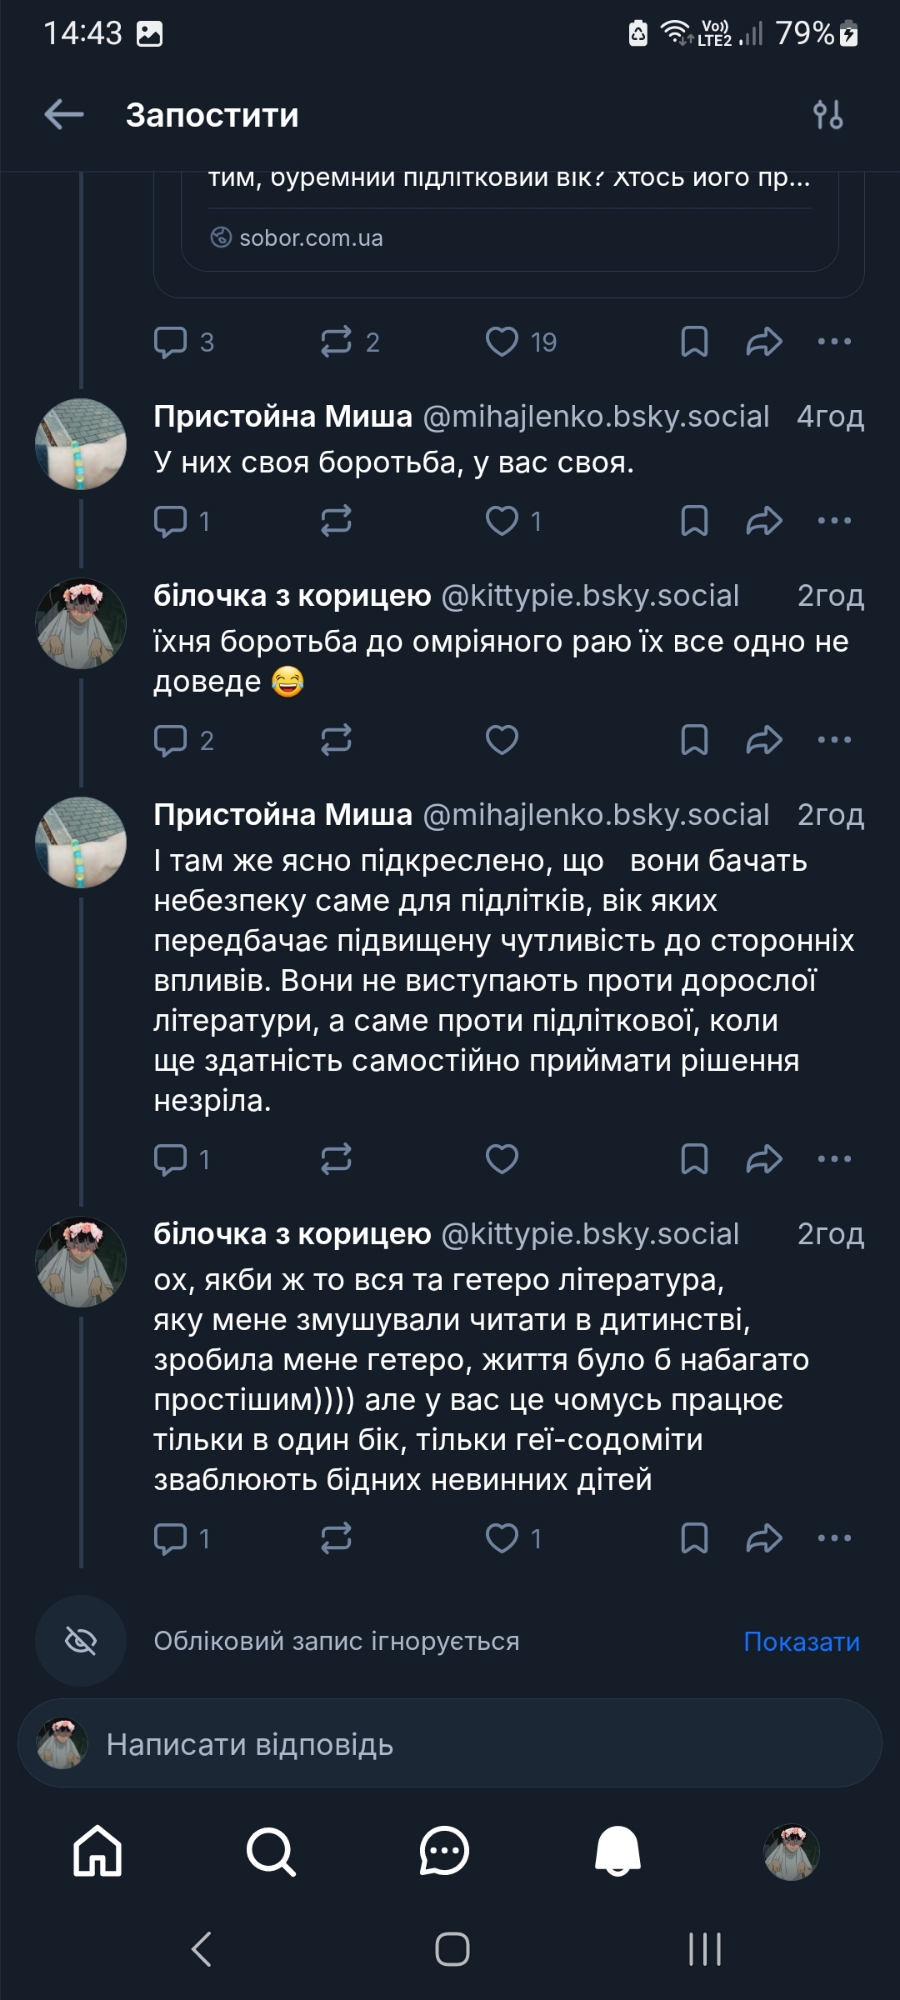This screenshot has height=2000, width=900.
Task: Repost the post with 2 reposts
Action: click(x=336, y=342)
